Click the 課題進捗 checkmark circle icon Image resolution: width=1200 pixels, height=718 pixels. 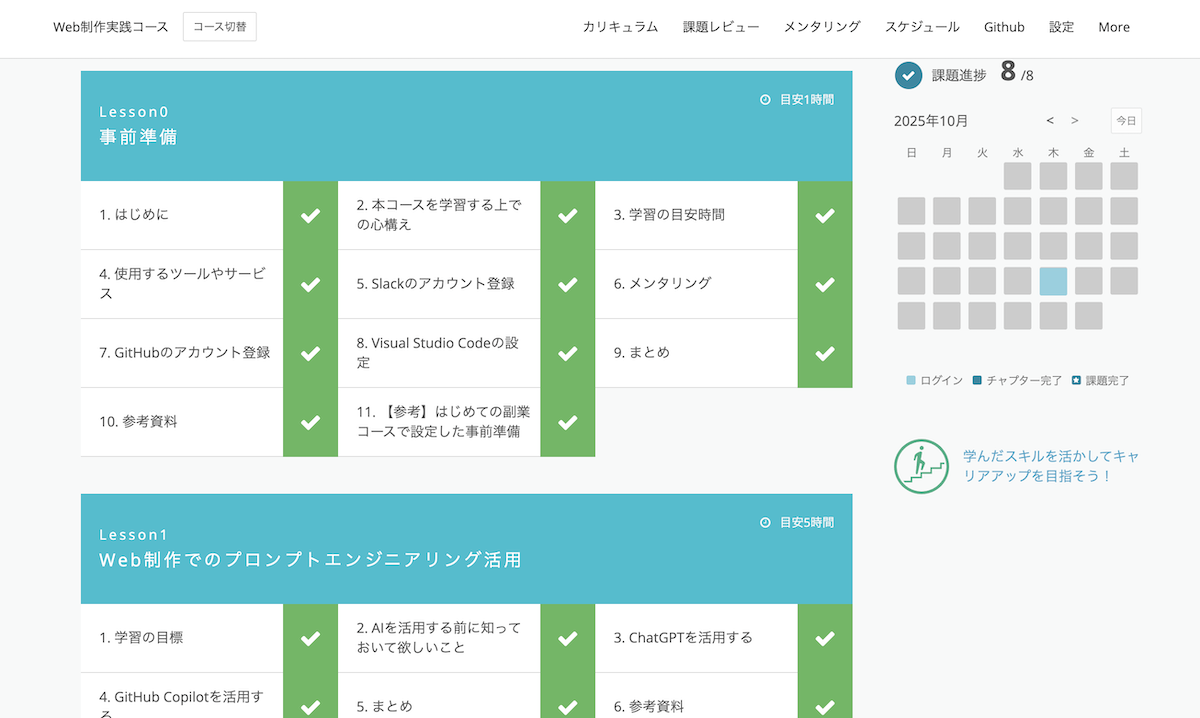pyautogui.click(x=908, y=75)
